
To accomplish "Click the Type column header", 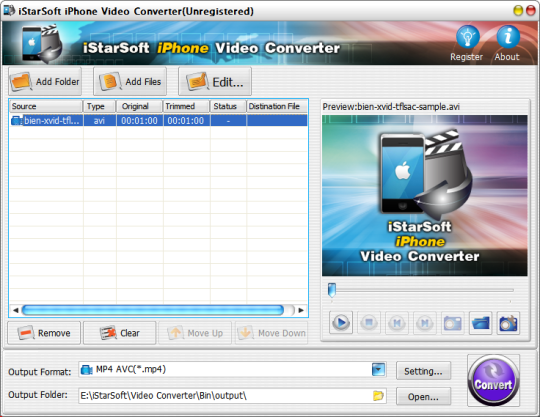I will 100,106.
